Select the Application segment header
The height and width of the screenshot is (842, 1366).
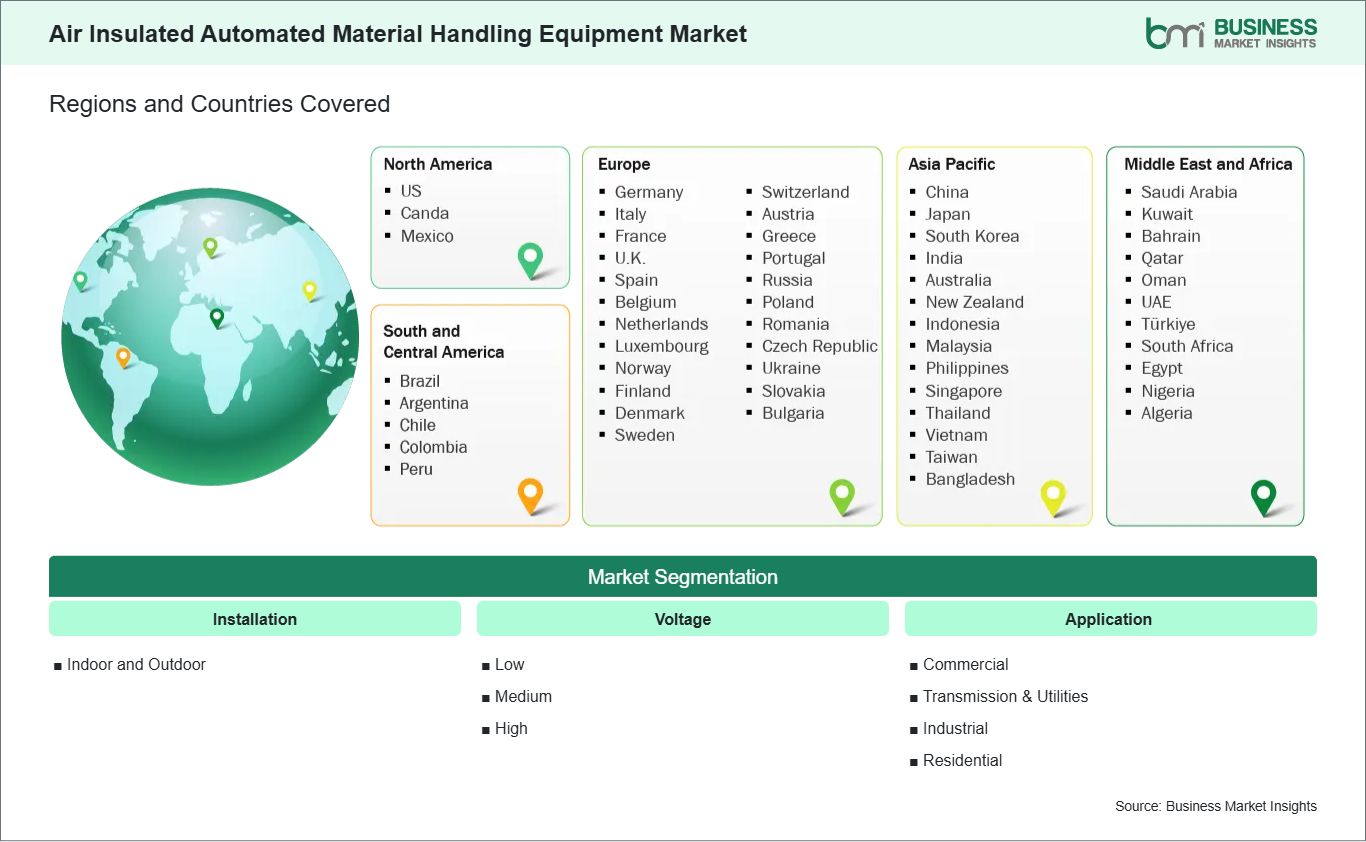[x=1109, y=619]
